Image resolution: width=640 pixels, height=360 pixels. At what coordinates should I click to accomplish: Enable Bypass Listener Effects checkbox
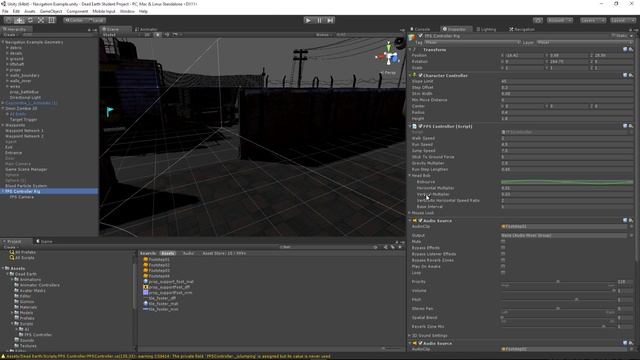point(503,254)
